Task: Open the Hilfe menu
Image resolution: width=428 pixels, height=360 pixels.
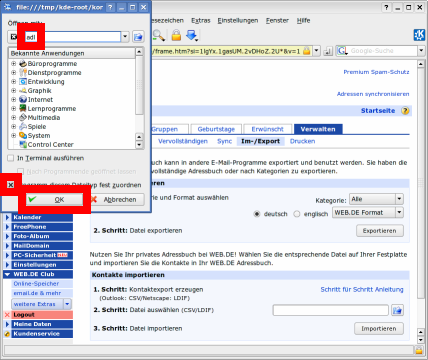Action: 303,21
